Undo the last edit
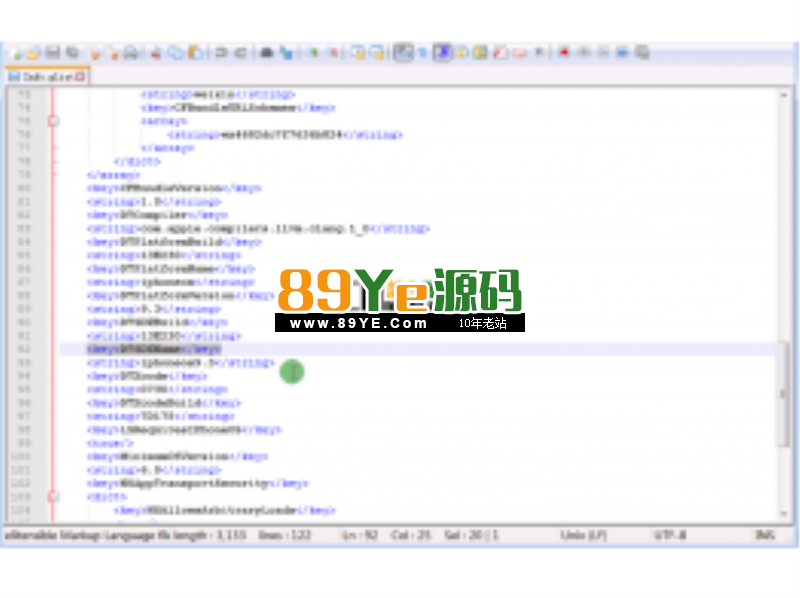This screenshot has width=800, height=598. coord(221,53)
